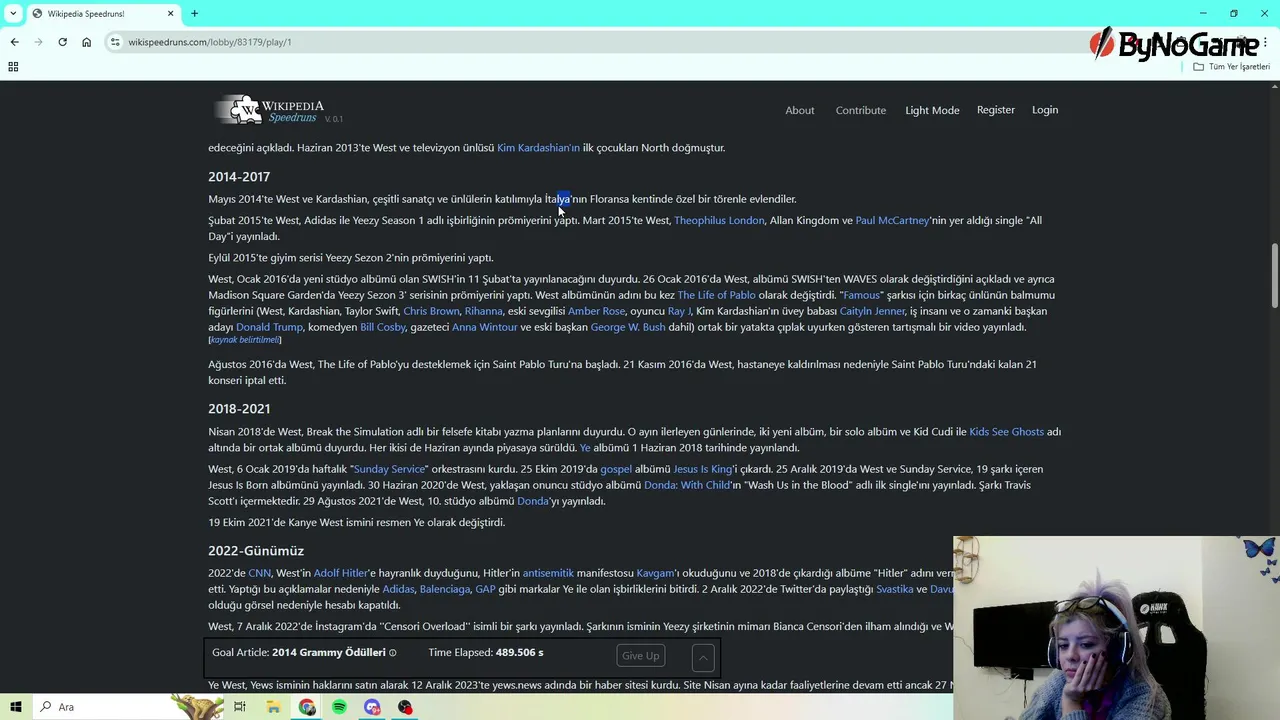Screen dimensions: 1280x720
Task: Go to Register
Action: [996, 110]
